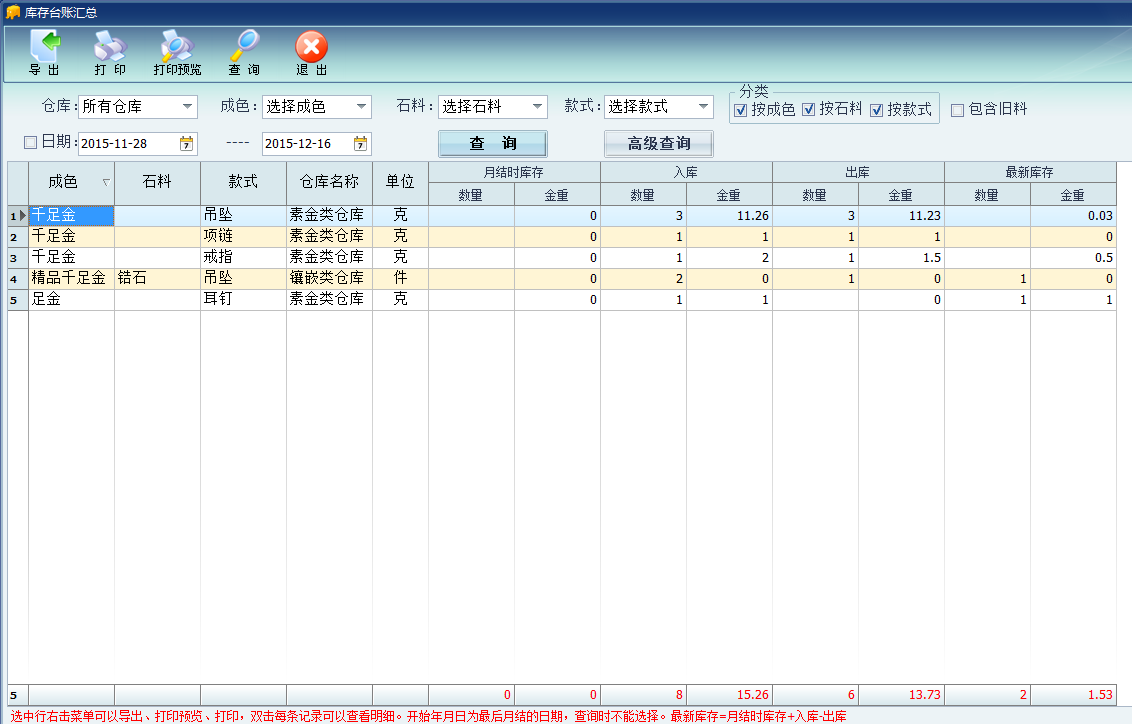Open the 选择成色 dropdown
1132x724 pixels.
click(361, 107)
